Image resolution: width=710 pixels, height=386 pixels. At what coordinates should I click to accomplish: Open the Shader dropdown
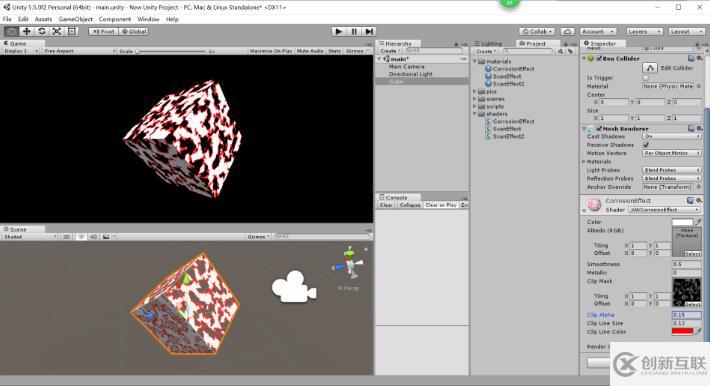[664, 210]
